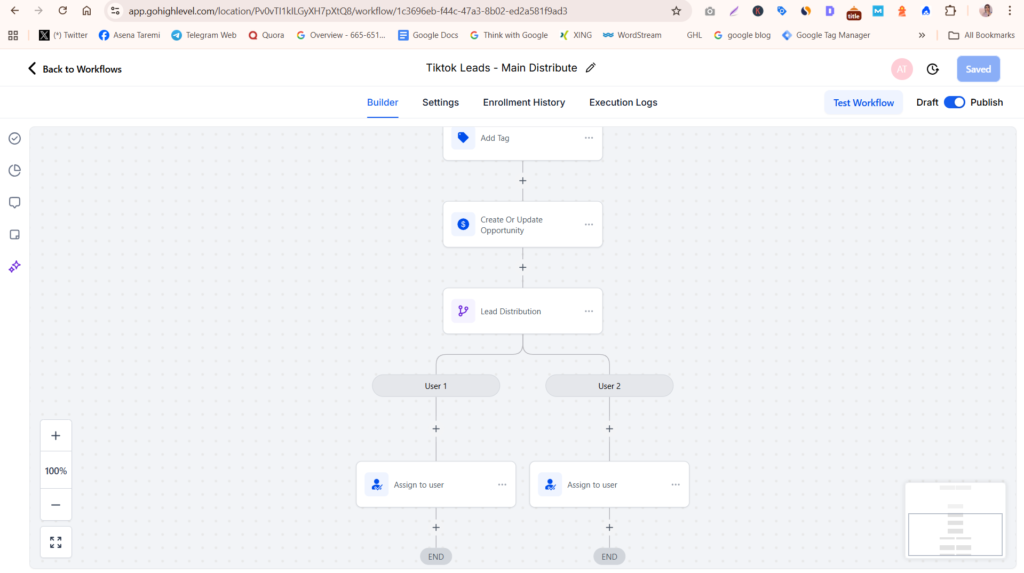
Task: Open the comments bubble sidebar icon
Action: click(x=14, y=203)
